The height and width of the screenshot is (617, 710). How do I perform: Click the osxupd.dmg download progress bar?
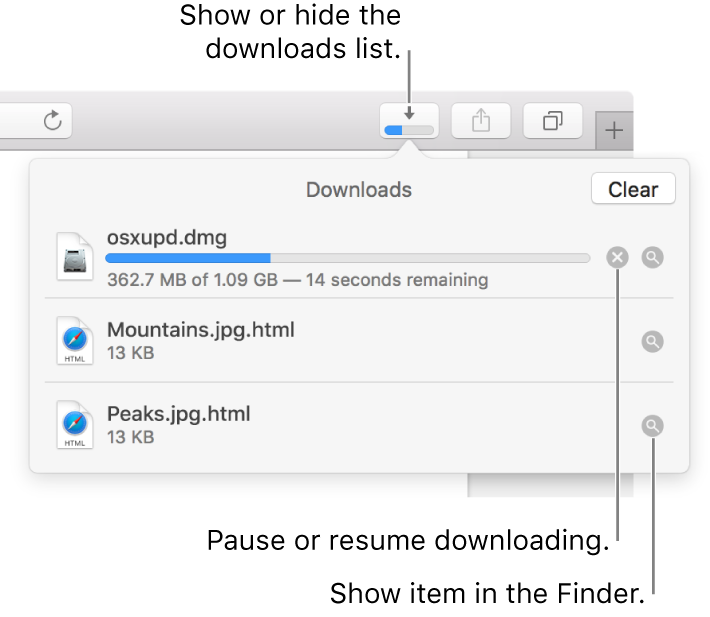point(347,258)
